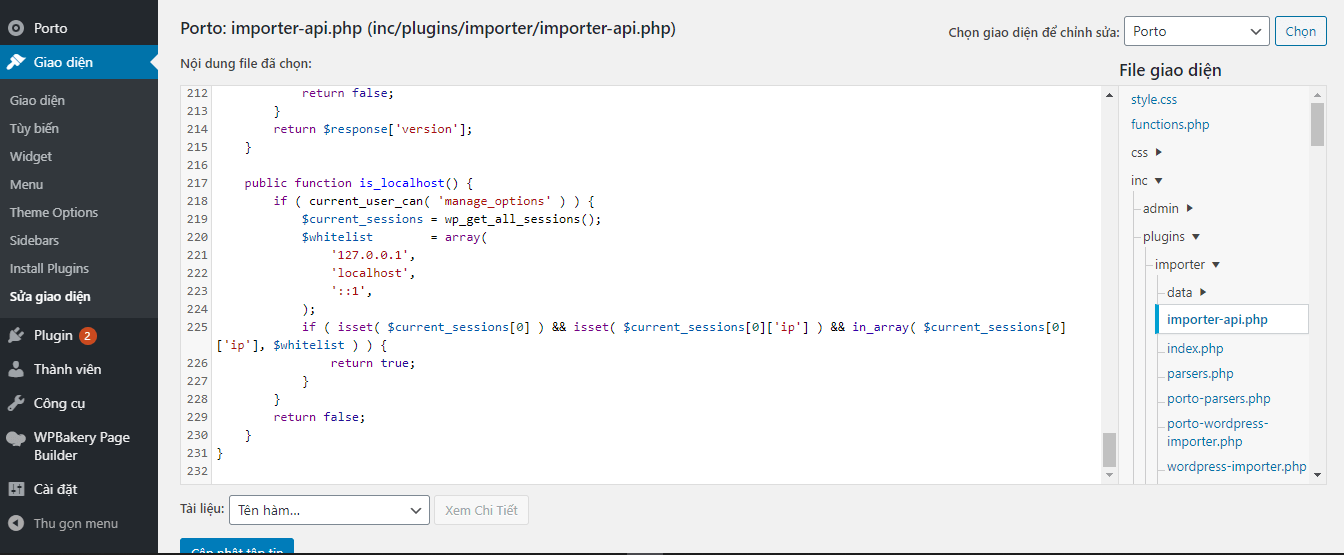This screenshot has height=555, width=1344.
Task: Open Theme Options submenu item
Action: click(x=54, y=212)
